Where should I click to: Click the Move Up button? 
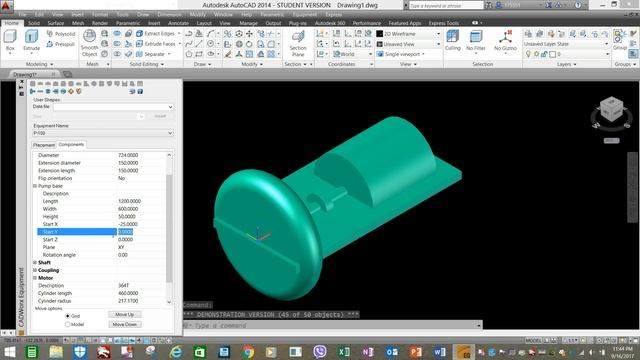125,314
